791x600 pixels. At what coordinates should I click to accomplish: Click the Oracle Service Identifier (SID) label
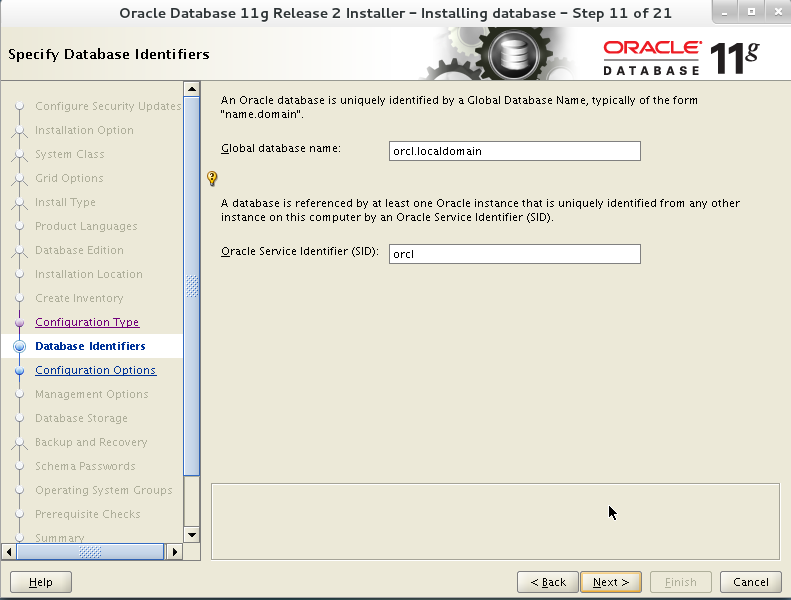click(300, 251)
